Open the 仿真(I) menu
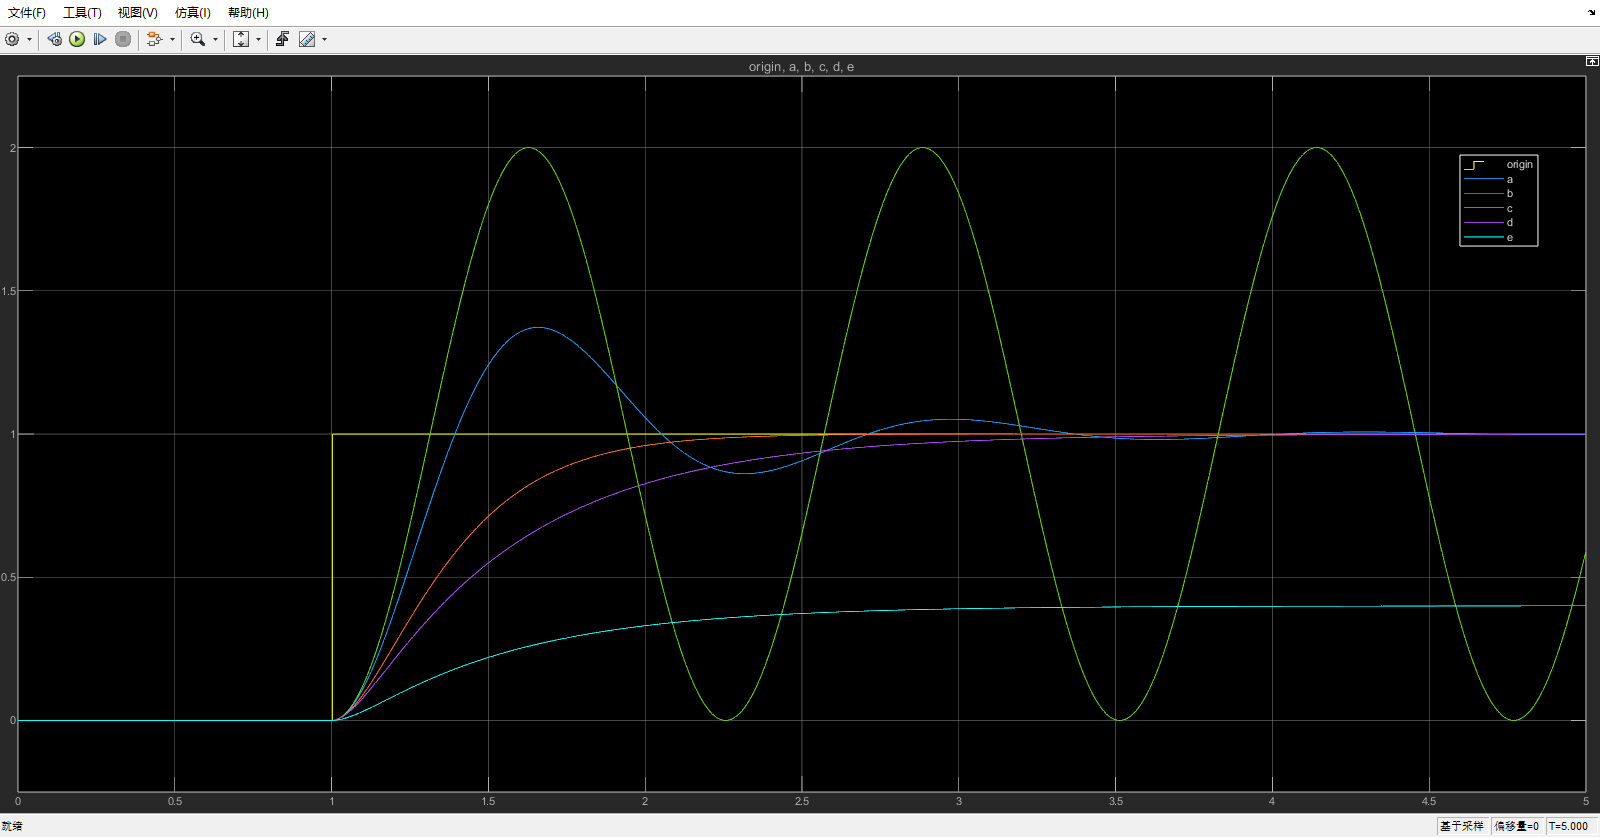This screenshot has height=837, width=1600. [x=193, y=13]
